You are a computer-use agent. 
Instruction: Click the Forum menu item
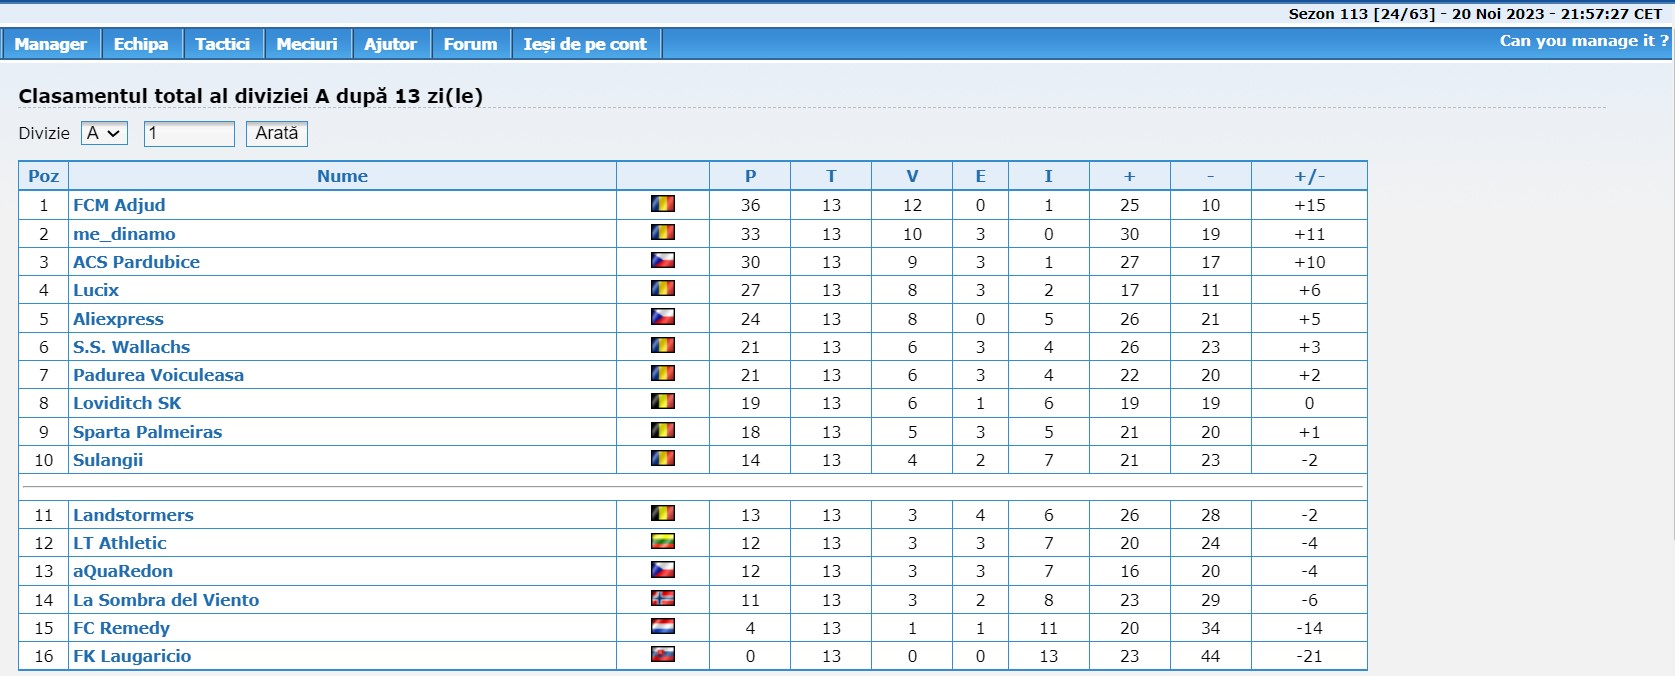click(470, 44)
